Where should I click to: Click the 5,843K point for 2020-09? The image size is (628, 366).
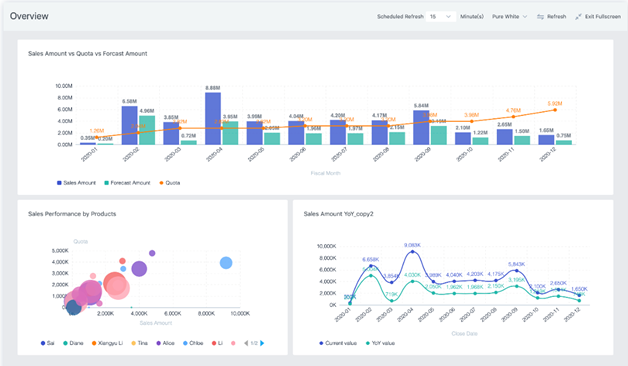(517, 271)
